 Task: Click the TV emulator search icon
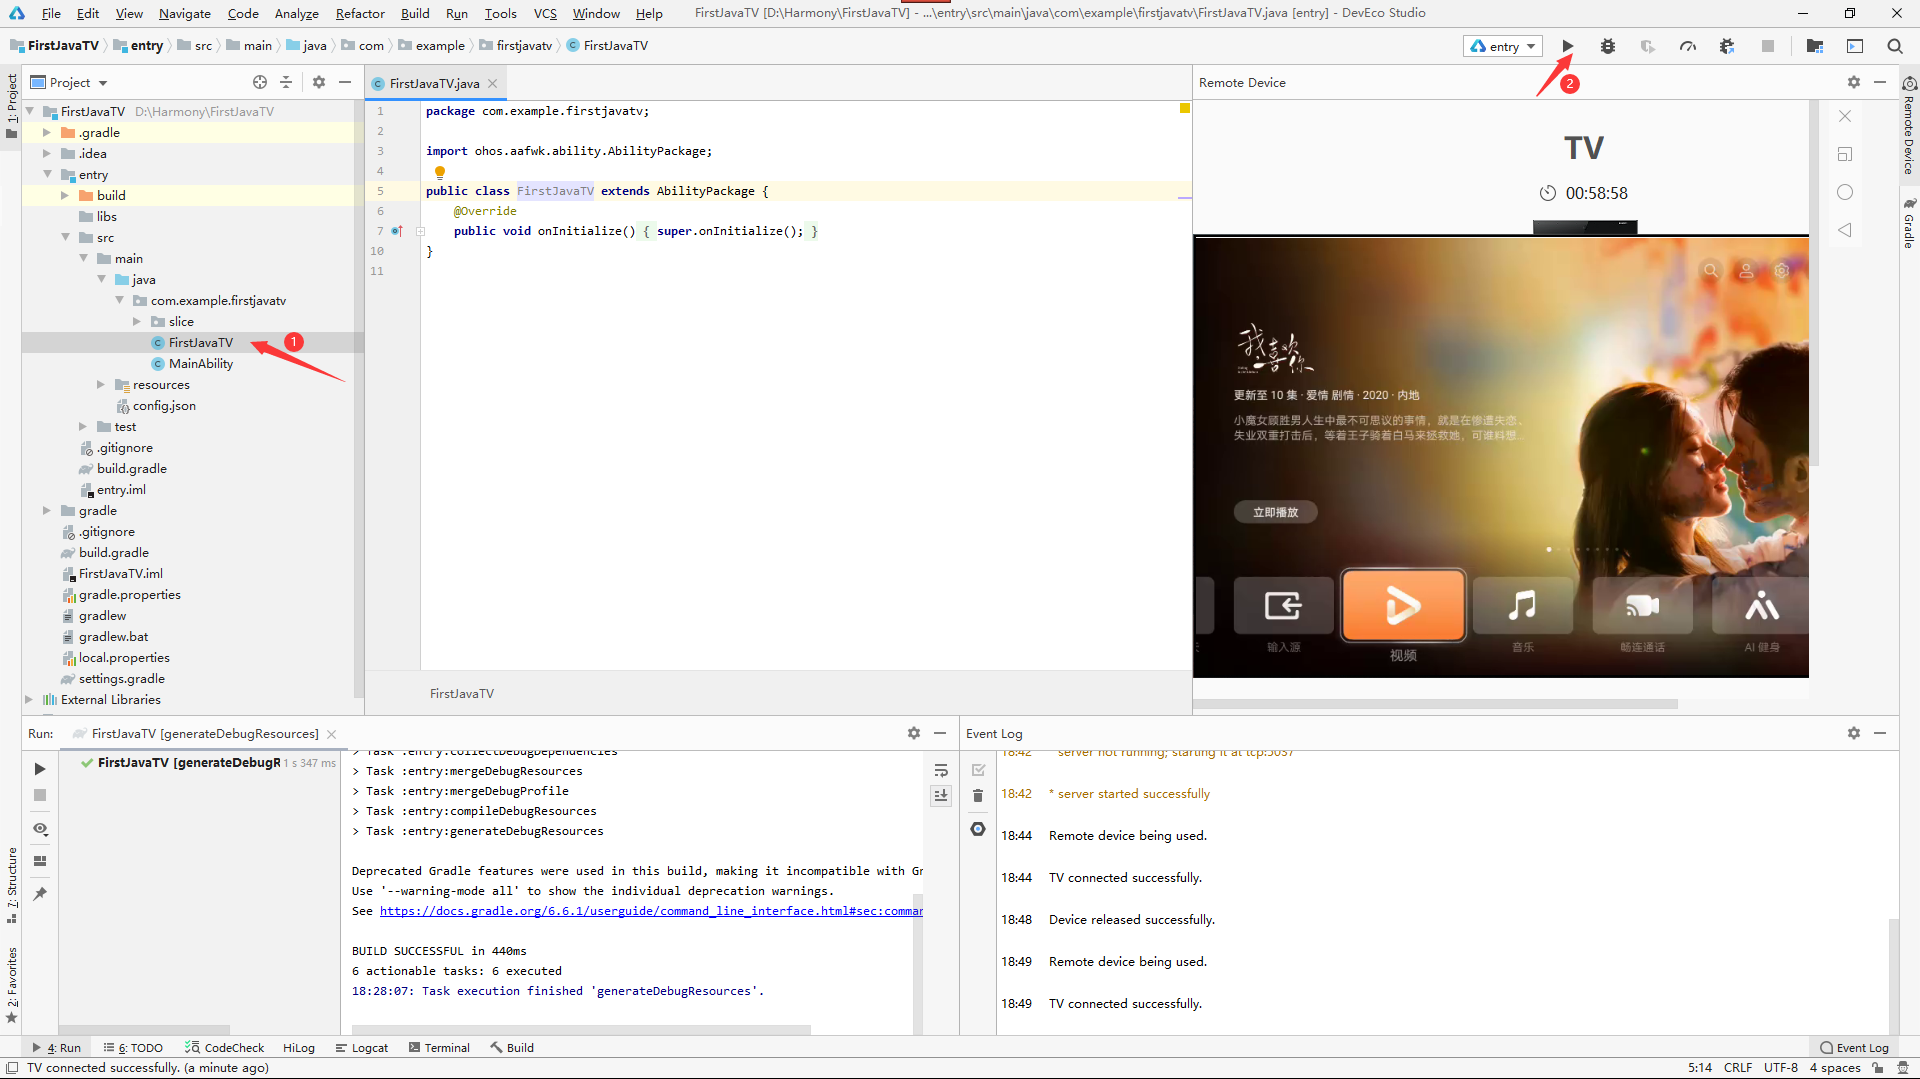click(1711, 270)
